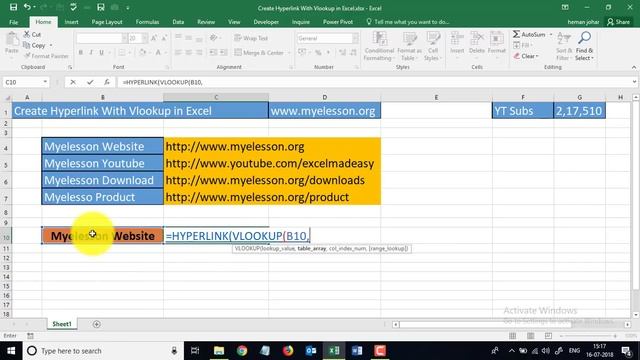Toggle Wrap Text
This screenshot has height=360, width=640.
[251, 38]
